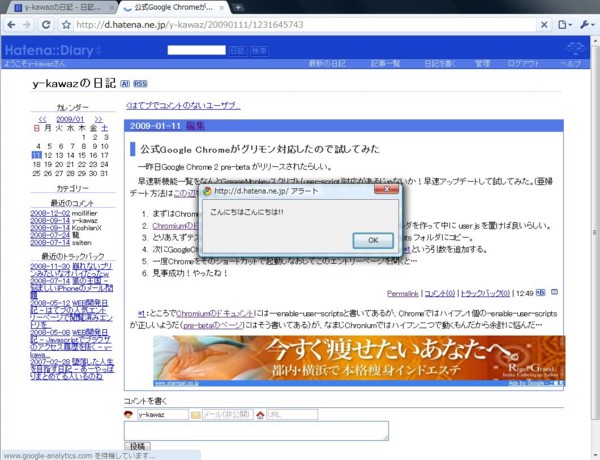Click the bookmark badge after 12:49
600x460 pixels.
pos(540,292)
